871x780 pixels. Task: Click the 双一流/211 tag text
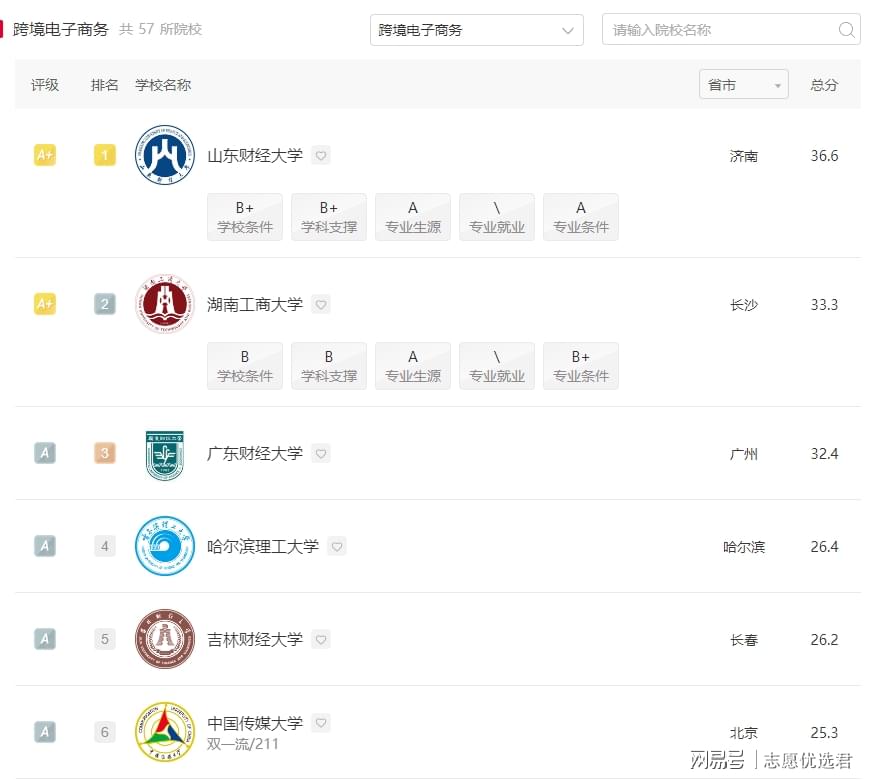click(242, 744)
